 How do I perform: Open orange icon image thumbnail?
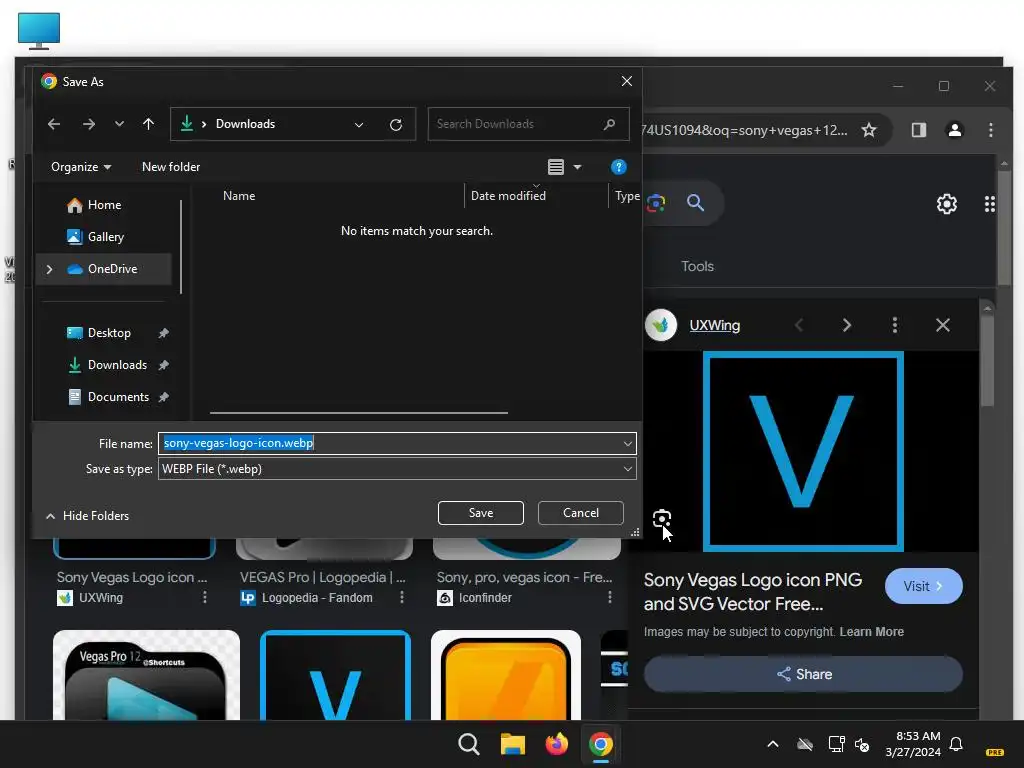[x=506, y=675]
